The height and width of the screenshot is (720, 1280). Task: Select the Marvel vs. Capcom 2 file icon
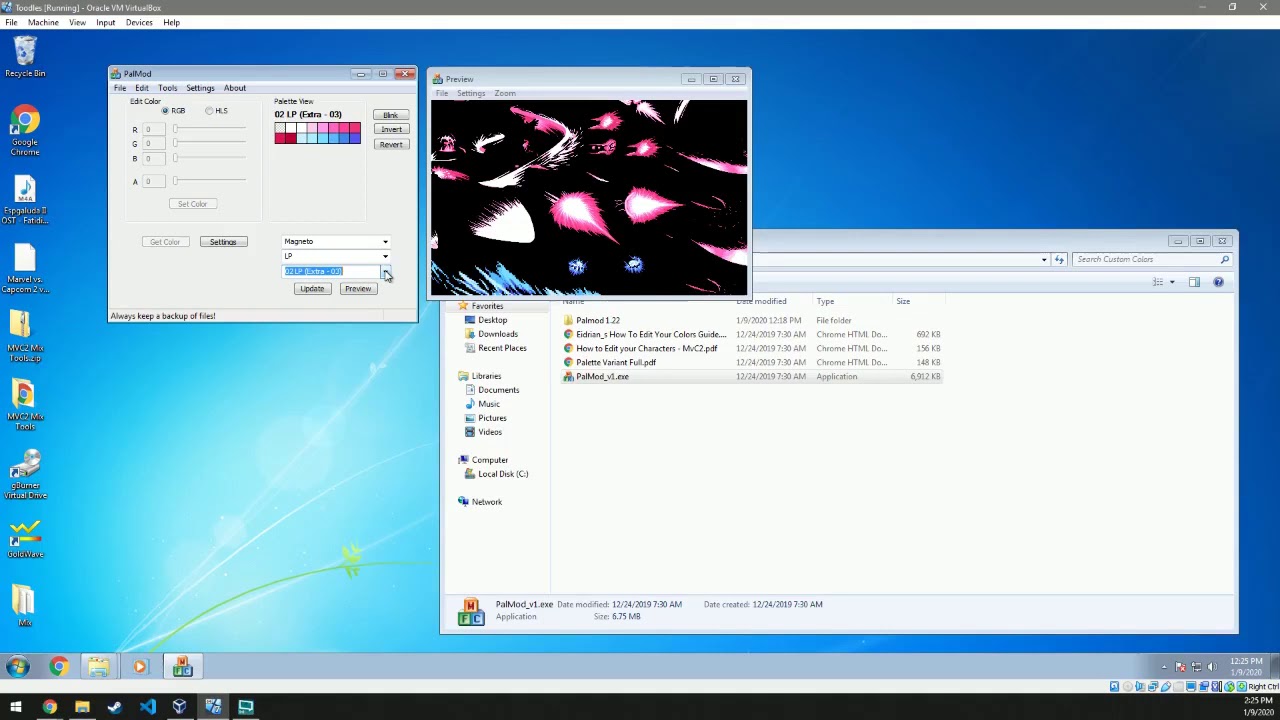25,270
